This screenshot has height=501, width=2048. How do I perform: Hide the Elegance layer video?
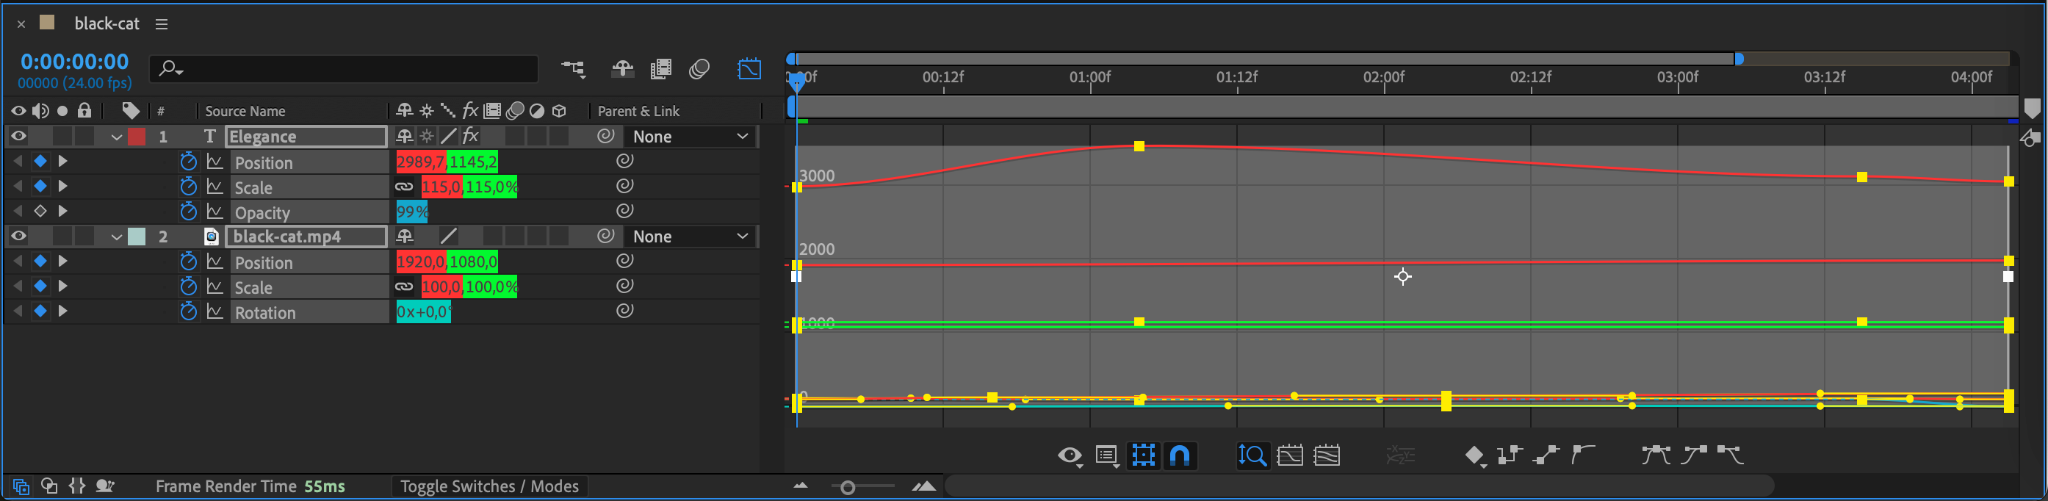19,136
